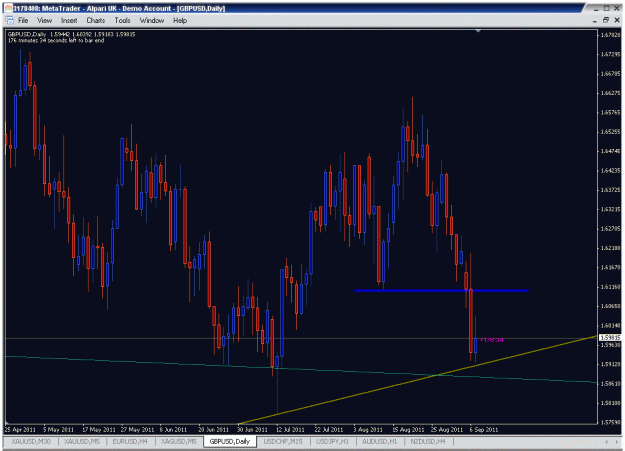The height and width of the screenshot is (451, 625).
Task: Open the Window menu
Action: [x=151, y=20]
